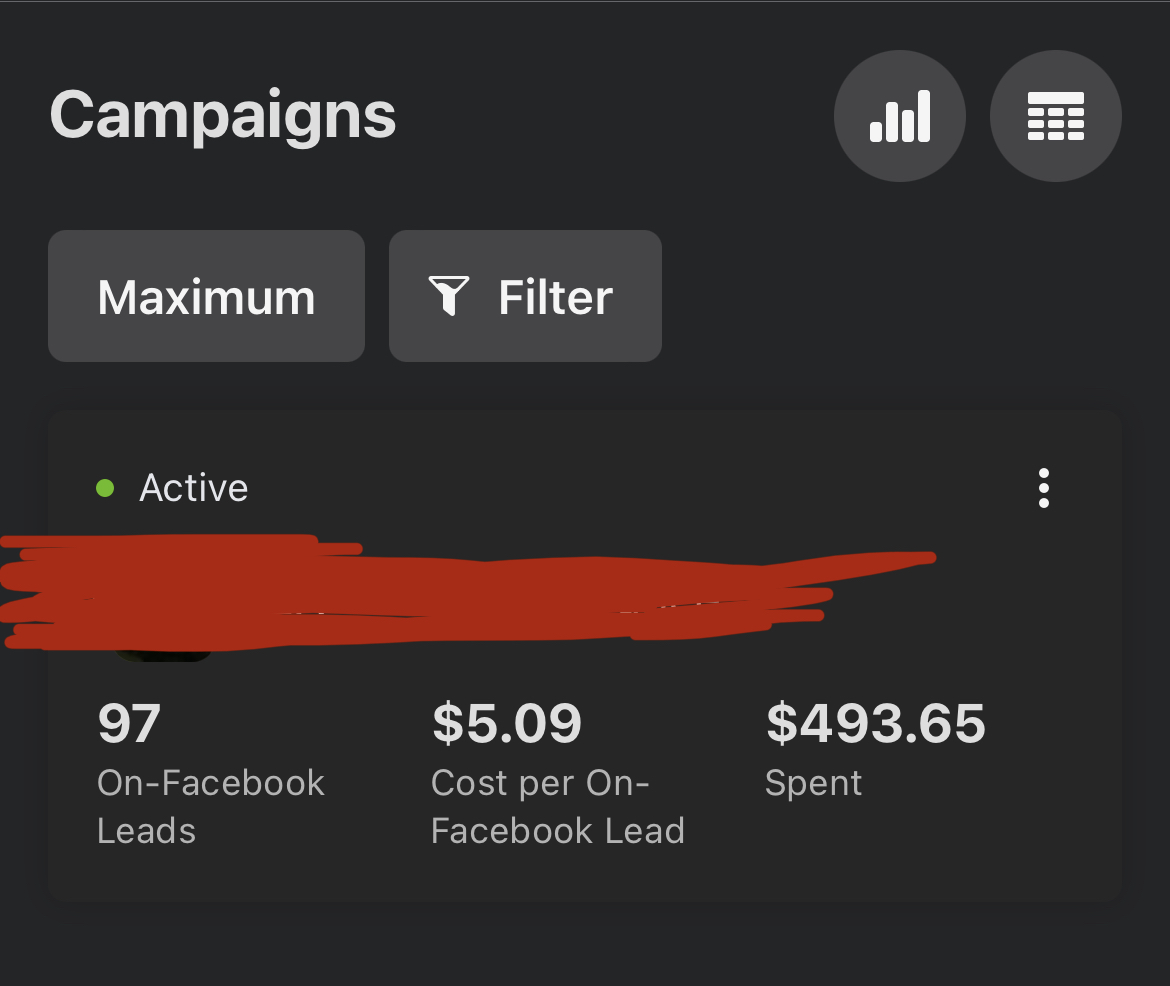The width and height of the screenshot is (1170, 986).
Task: Click the funnel icon beside Filter
Action: click(x=448, y=296)
